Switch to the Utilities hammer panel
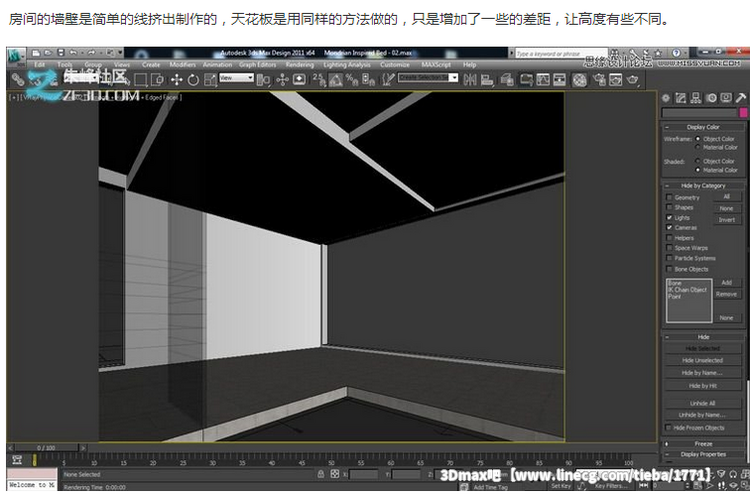 click(741, 98)
